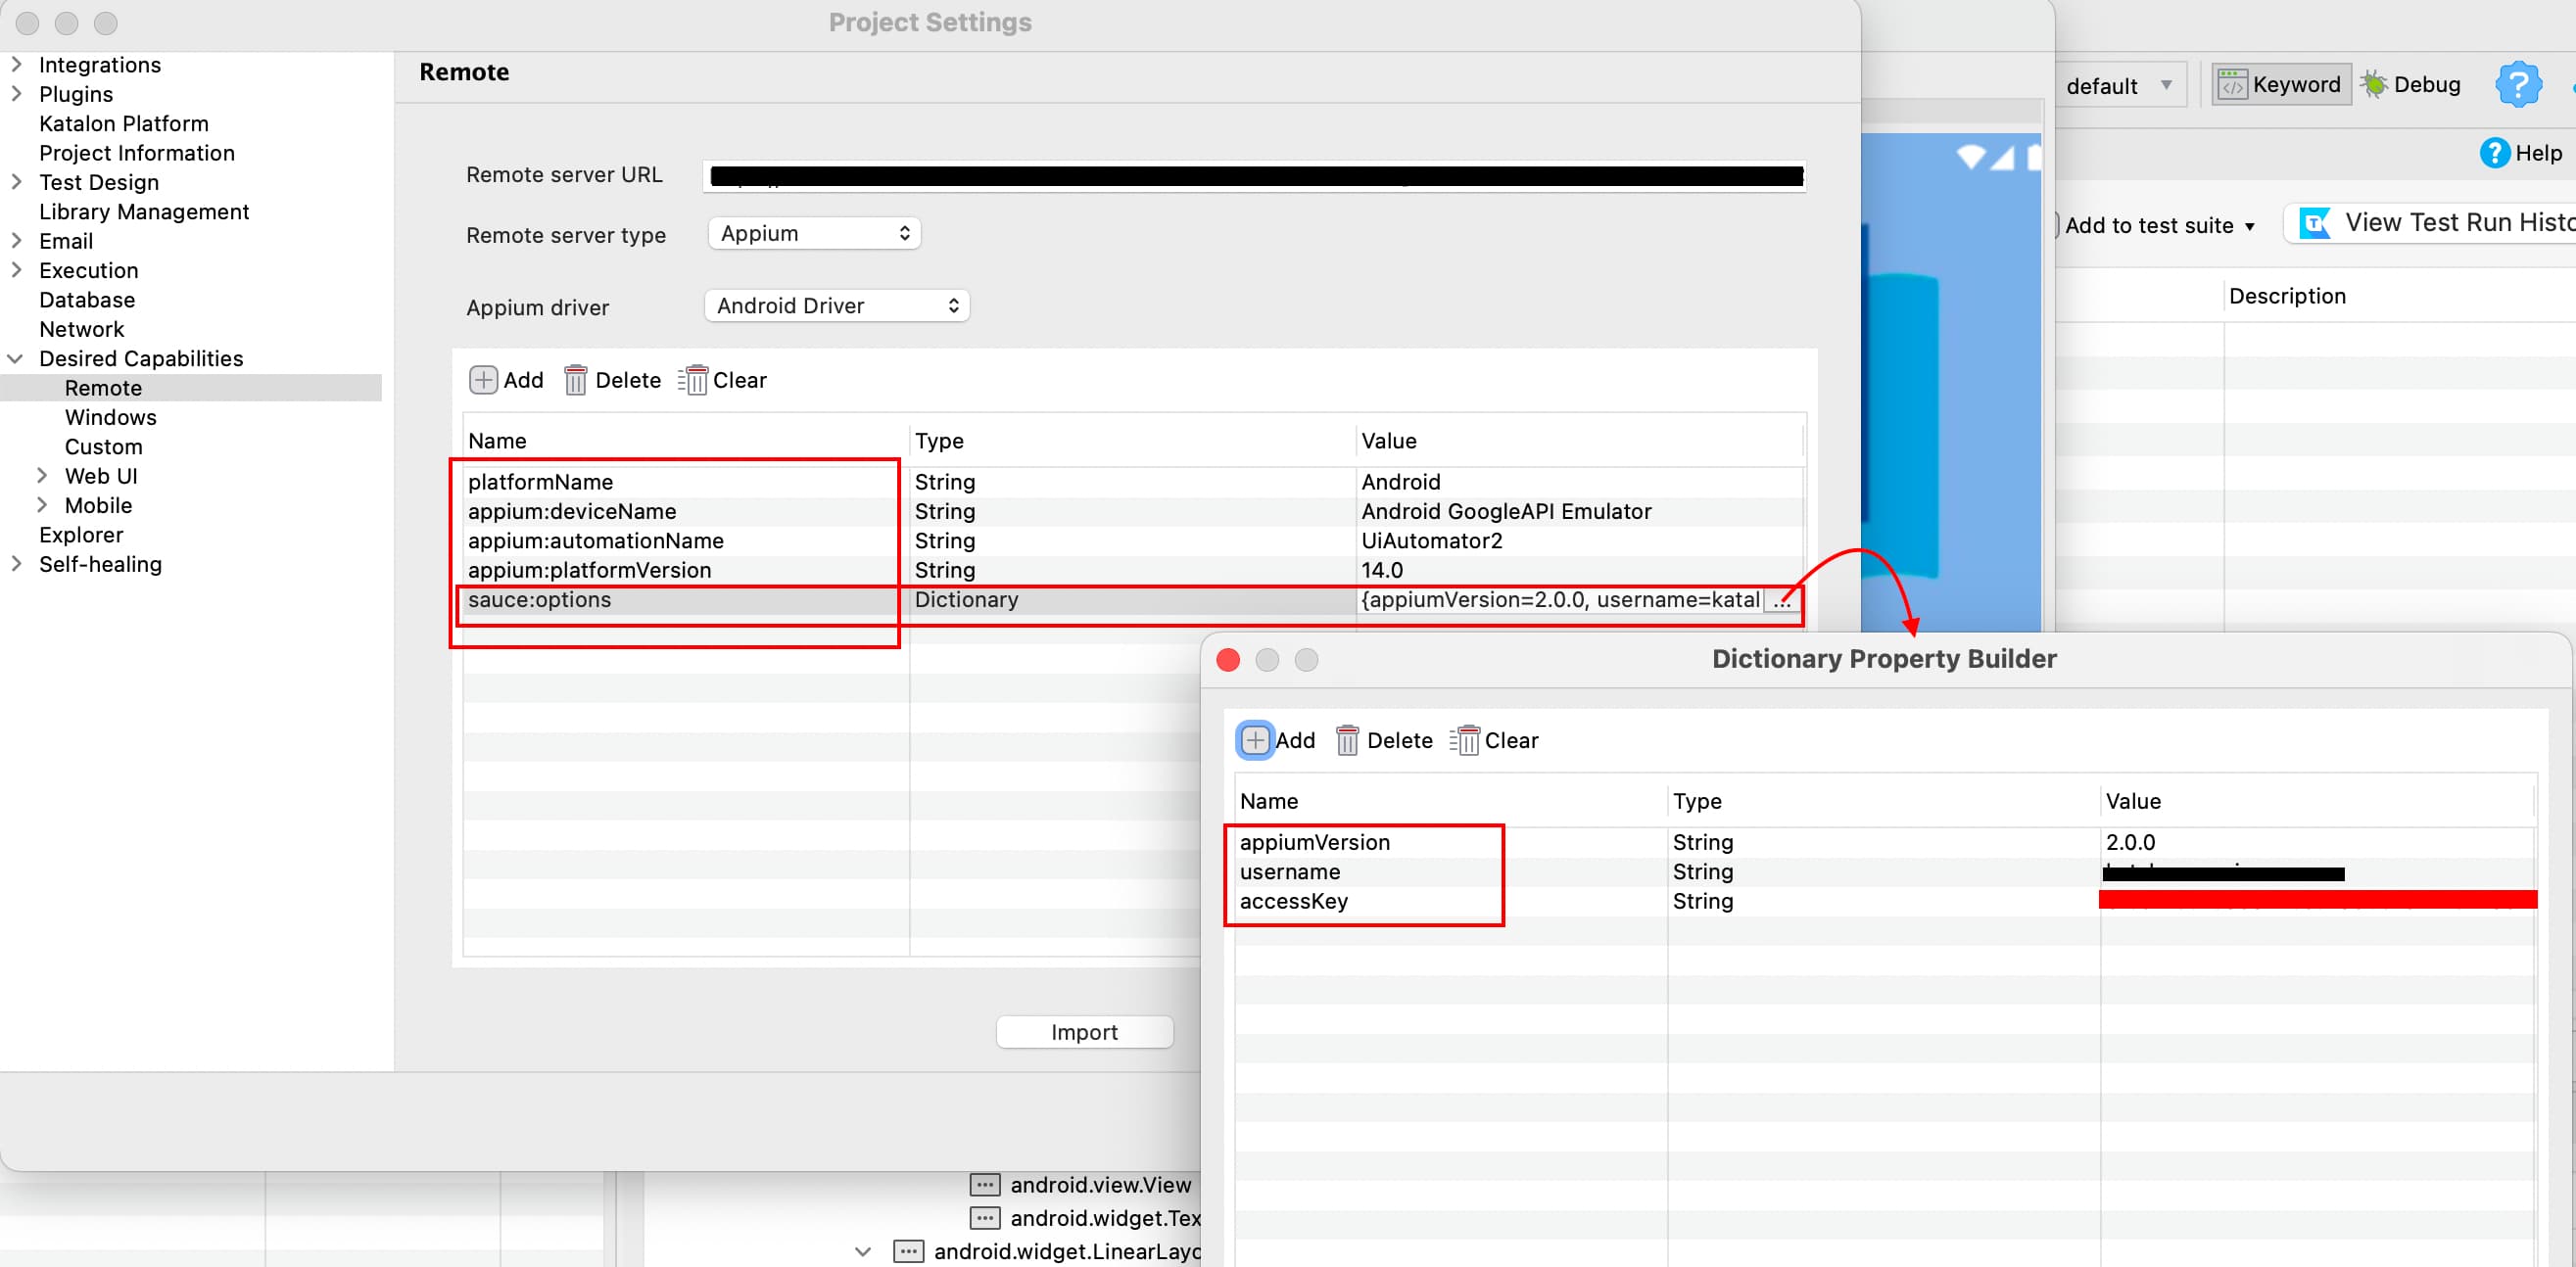Open Remote server type dropdown
Viewport: 2576px width, 1267px height.
814,233
